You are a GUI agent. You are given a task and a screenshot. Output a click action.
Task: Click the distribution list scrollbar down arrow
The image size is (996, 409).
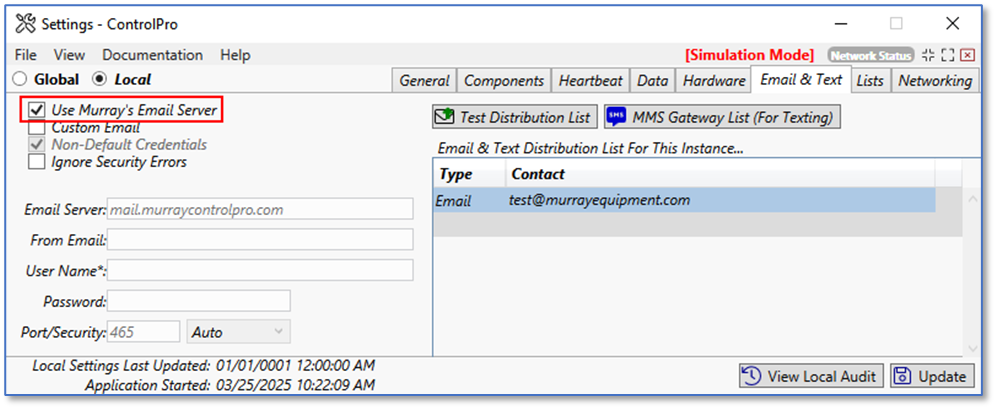(x=972, y=348)
